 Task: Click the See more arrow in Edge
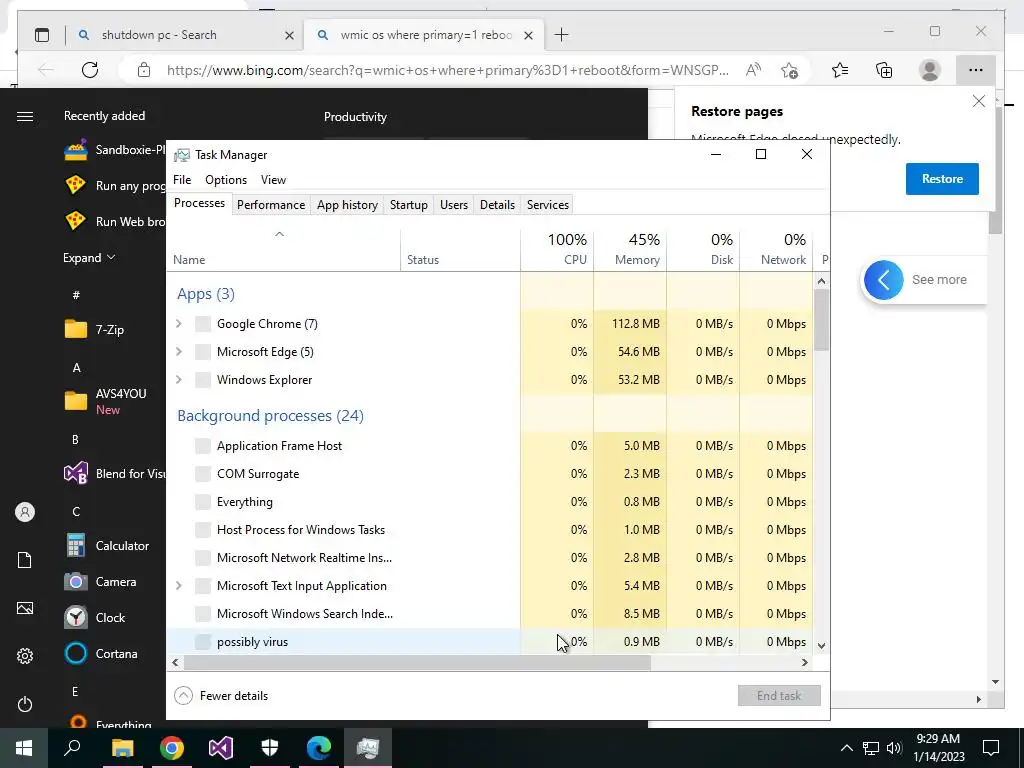pyautogui.click(x=884, y=280)
